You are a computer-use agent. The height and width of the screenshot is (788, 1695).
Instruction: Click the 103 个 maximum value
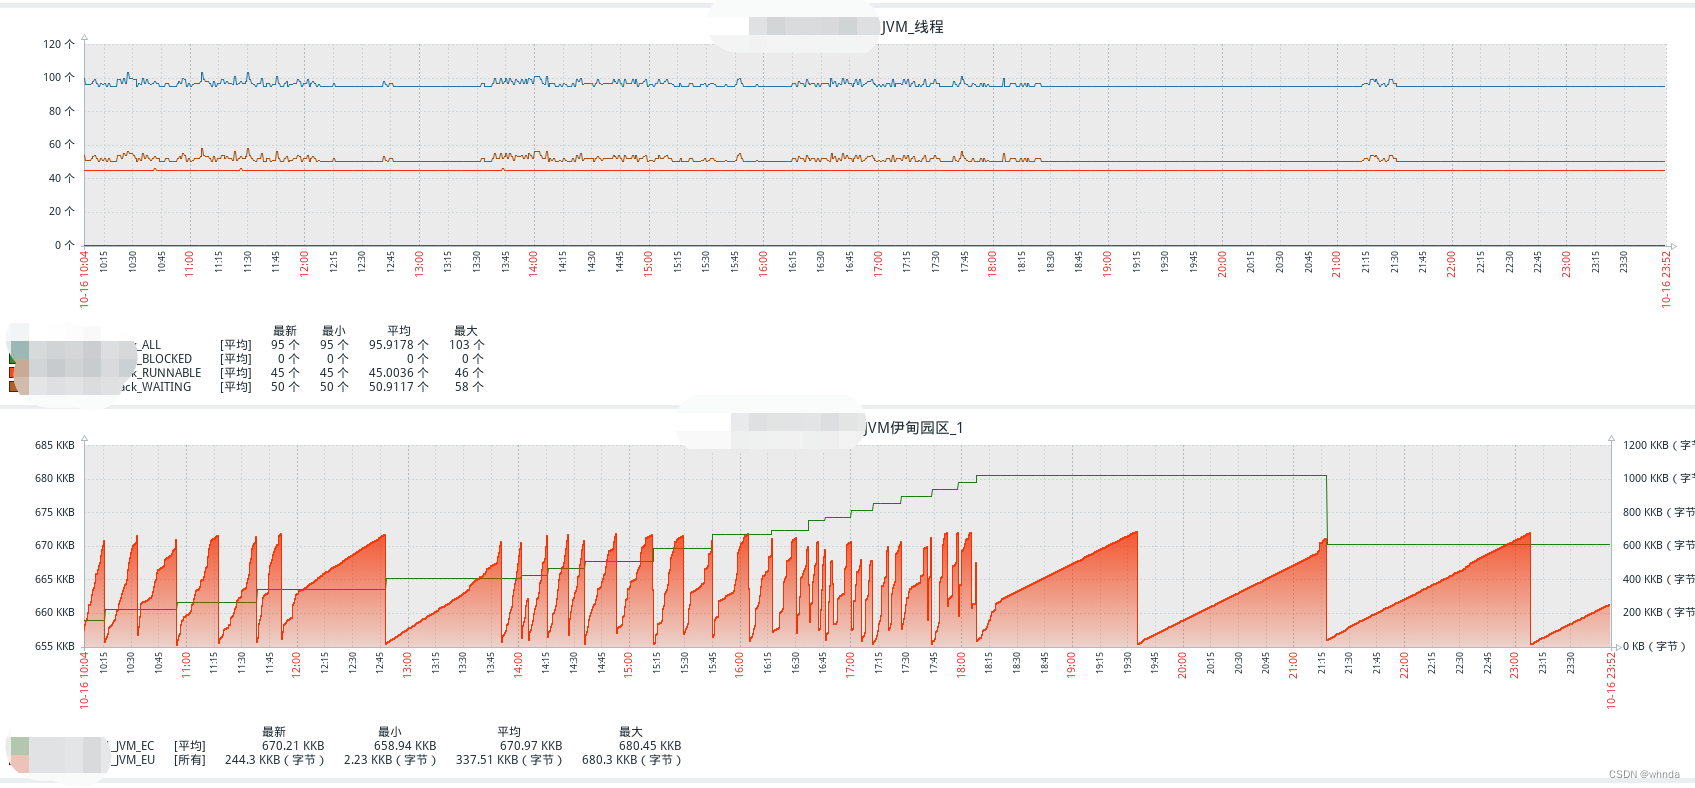click(x=466, y=345)
